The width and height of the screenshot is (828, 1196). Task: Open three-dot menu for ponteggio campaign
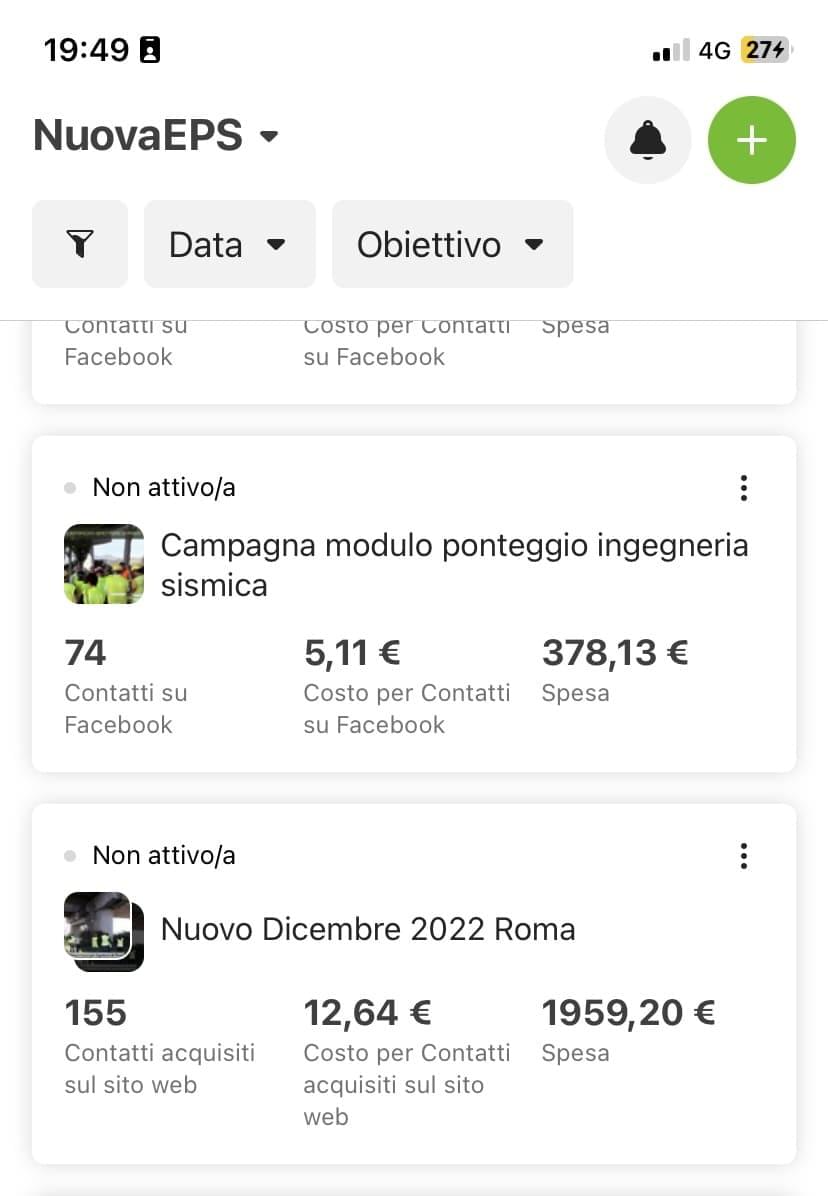coord(743,487)
